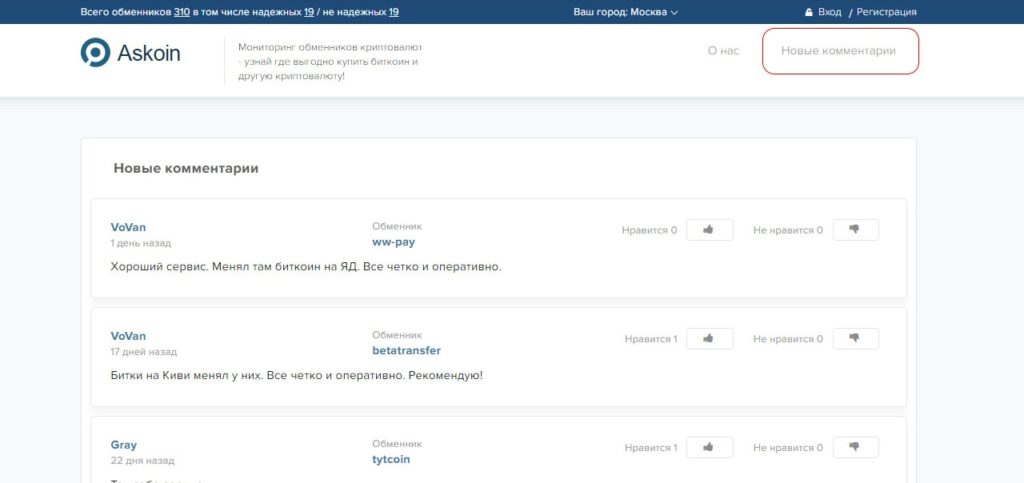Open Gray's user profile
Image resolution: width=1024 pixels, height=483 pixels.
124,445
